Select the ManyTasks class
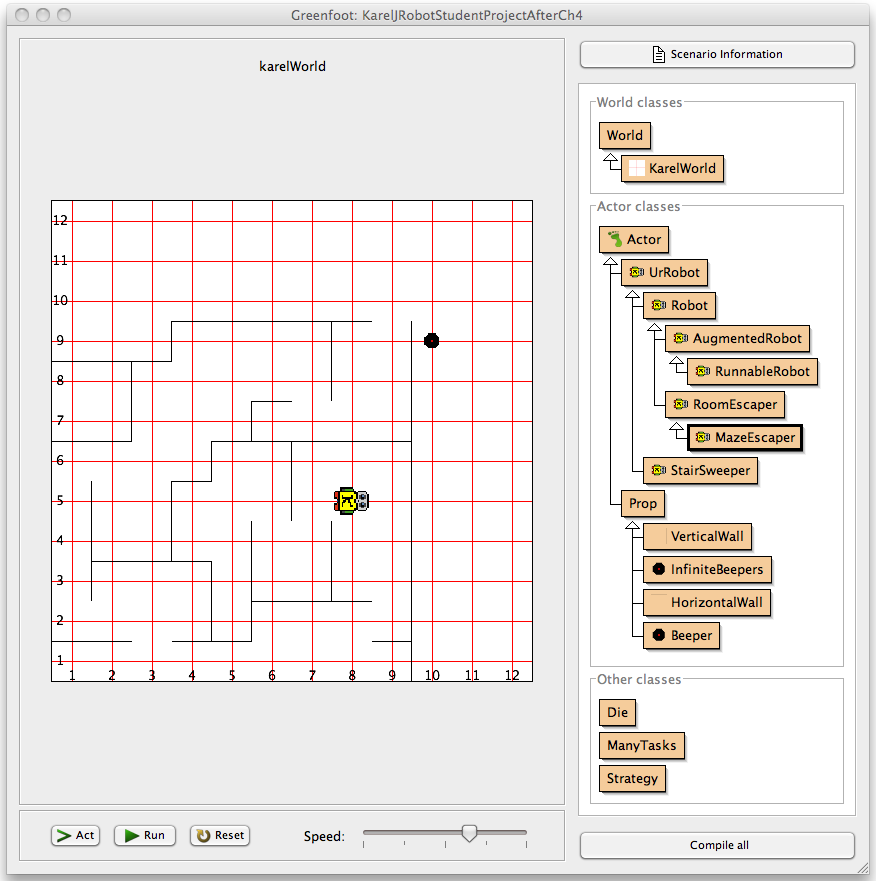This screenshot has width=876, height=881. tap(641, 746)
